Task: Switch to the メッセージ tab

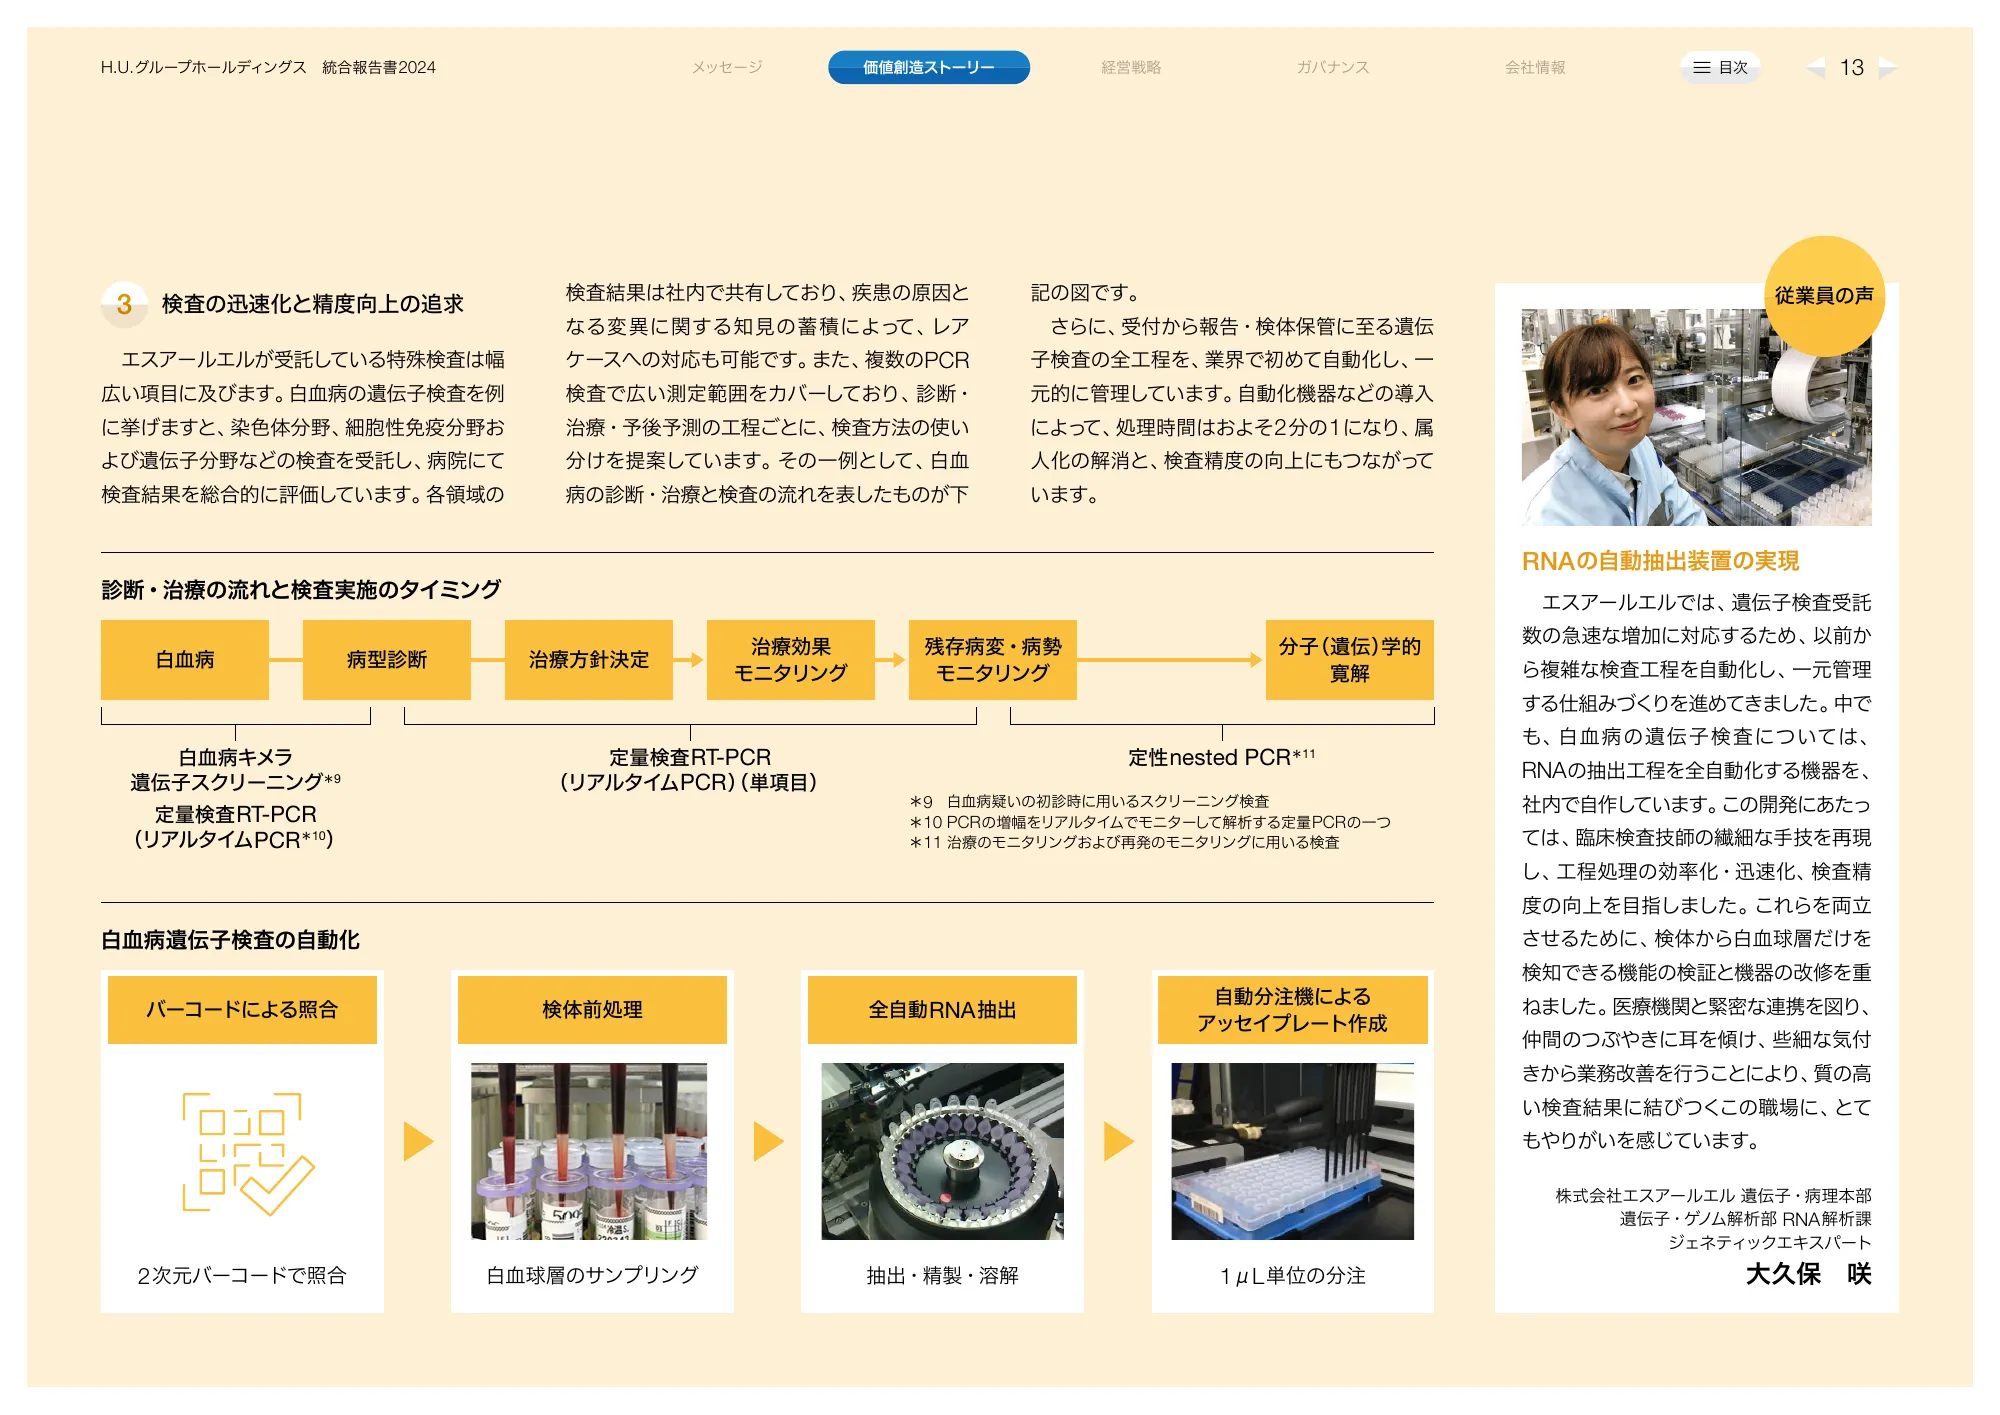Action: click(x=727, y=68)
